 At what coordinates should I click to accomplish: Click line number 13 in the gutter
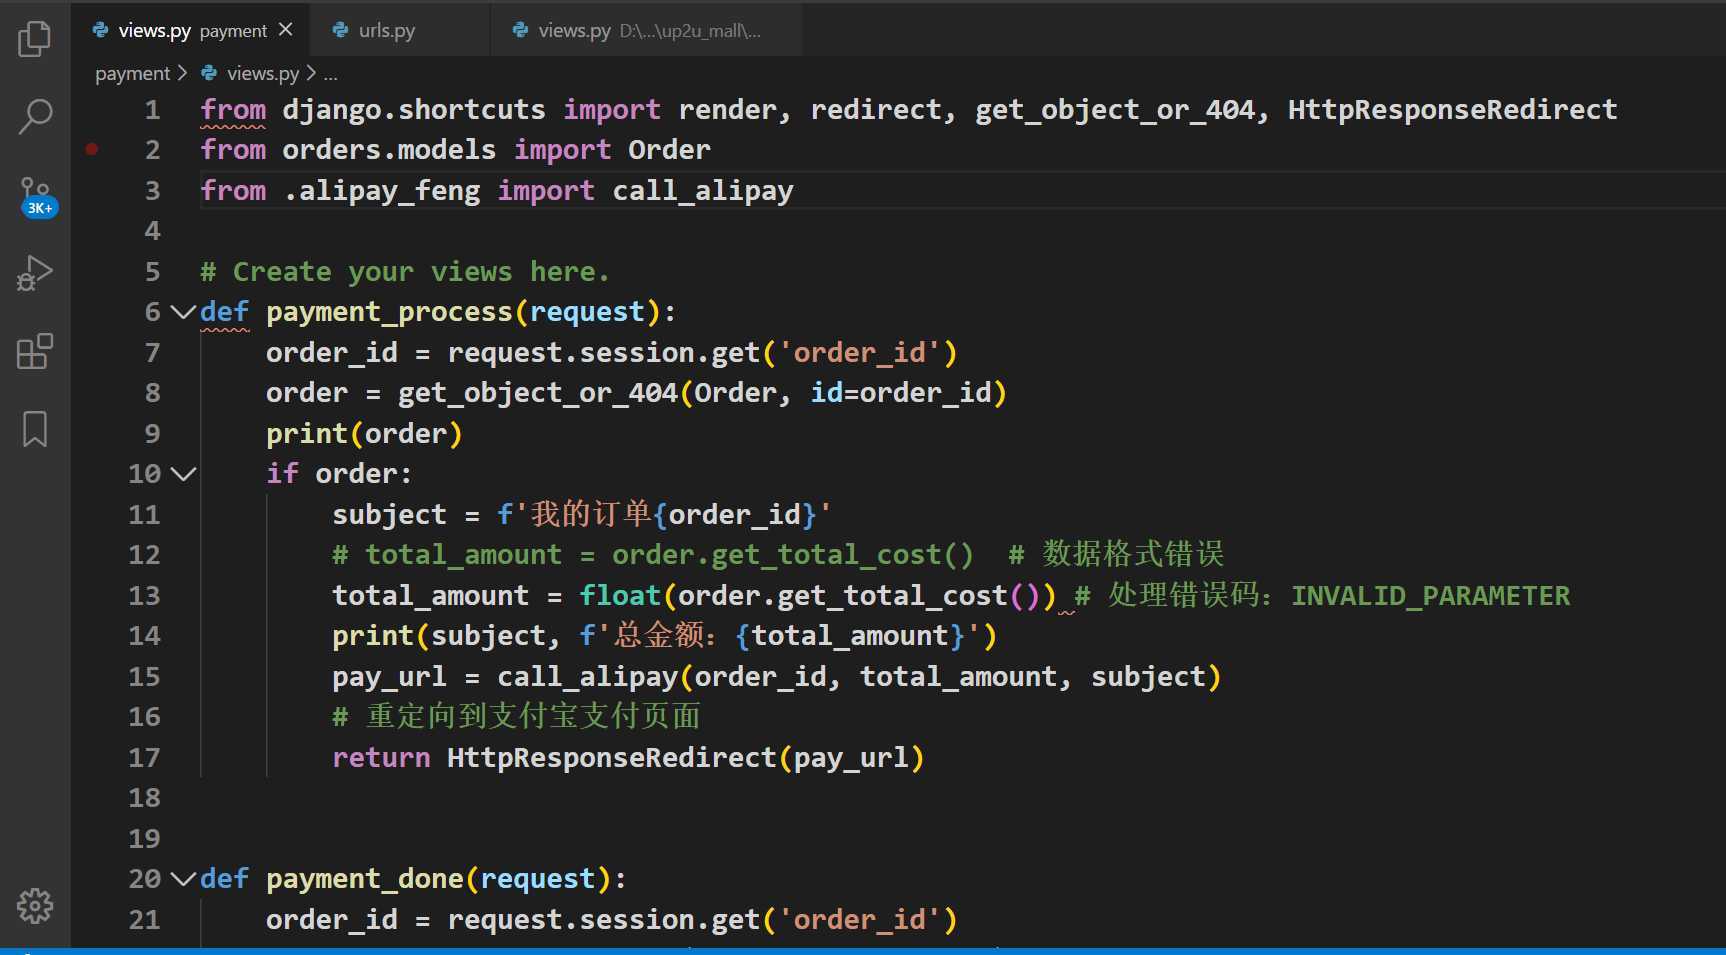144,596
